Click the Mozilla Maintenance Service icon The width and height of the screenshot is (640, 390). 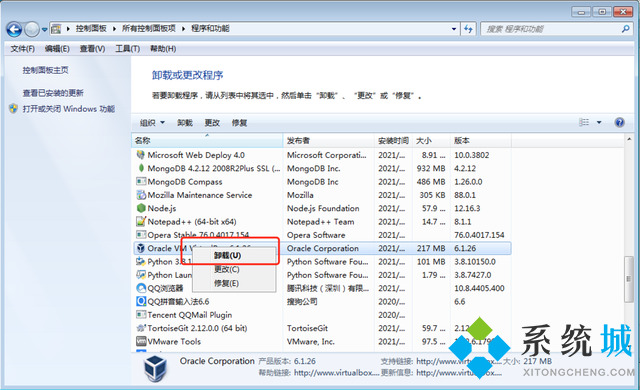point(141,195)
